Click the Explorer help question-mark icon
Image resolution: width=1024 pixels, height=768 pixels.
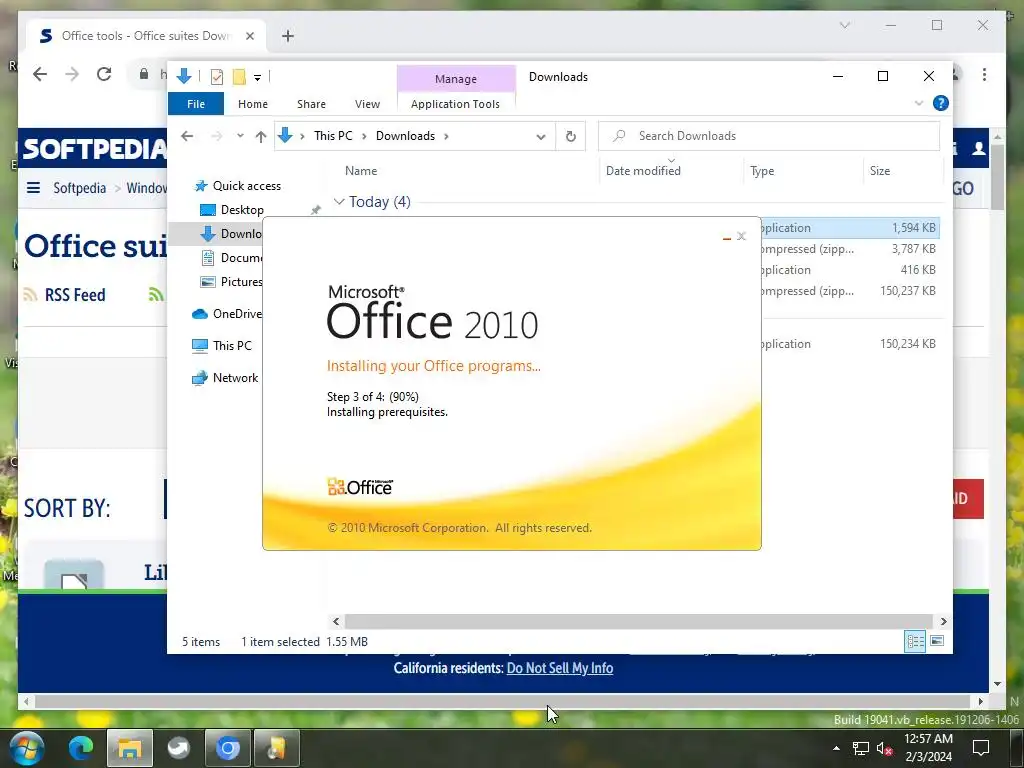point(940,103)
